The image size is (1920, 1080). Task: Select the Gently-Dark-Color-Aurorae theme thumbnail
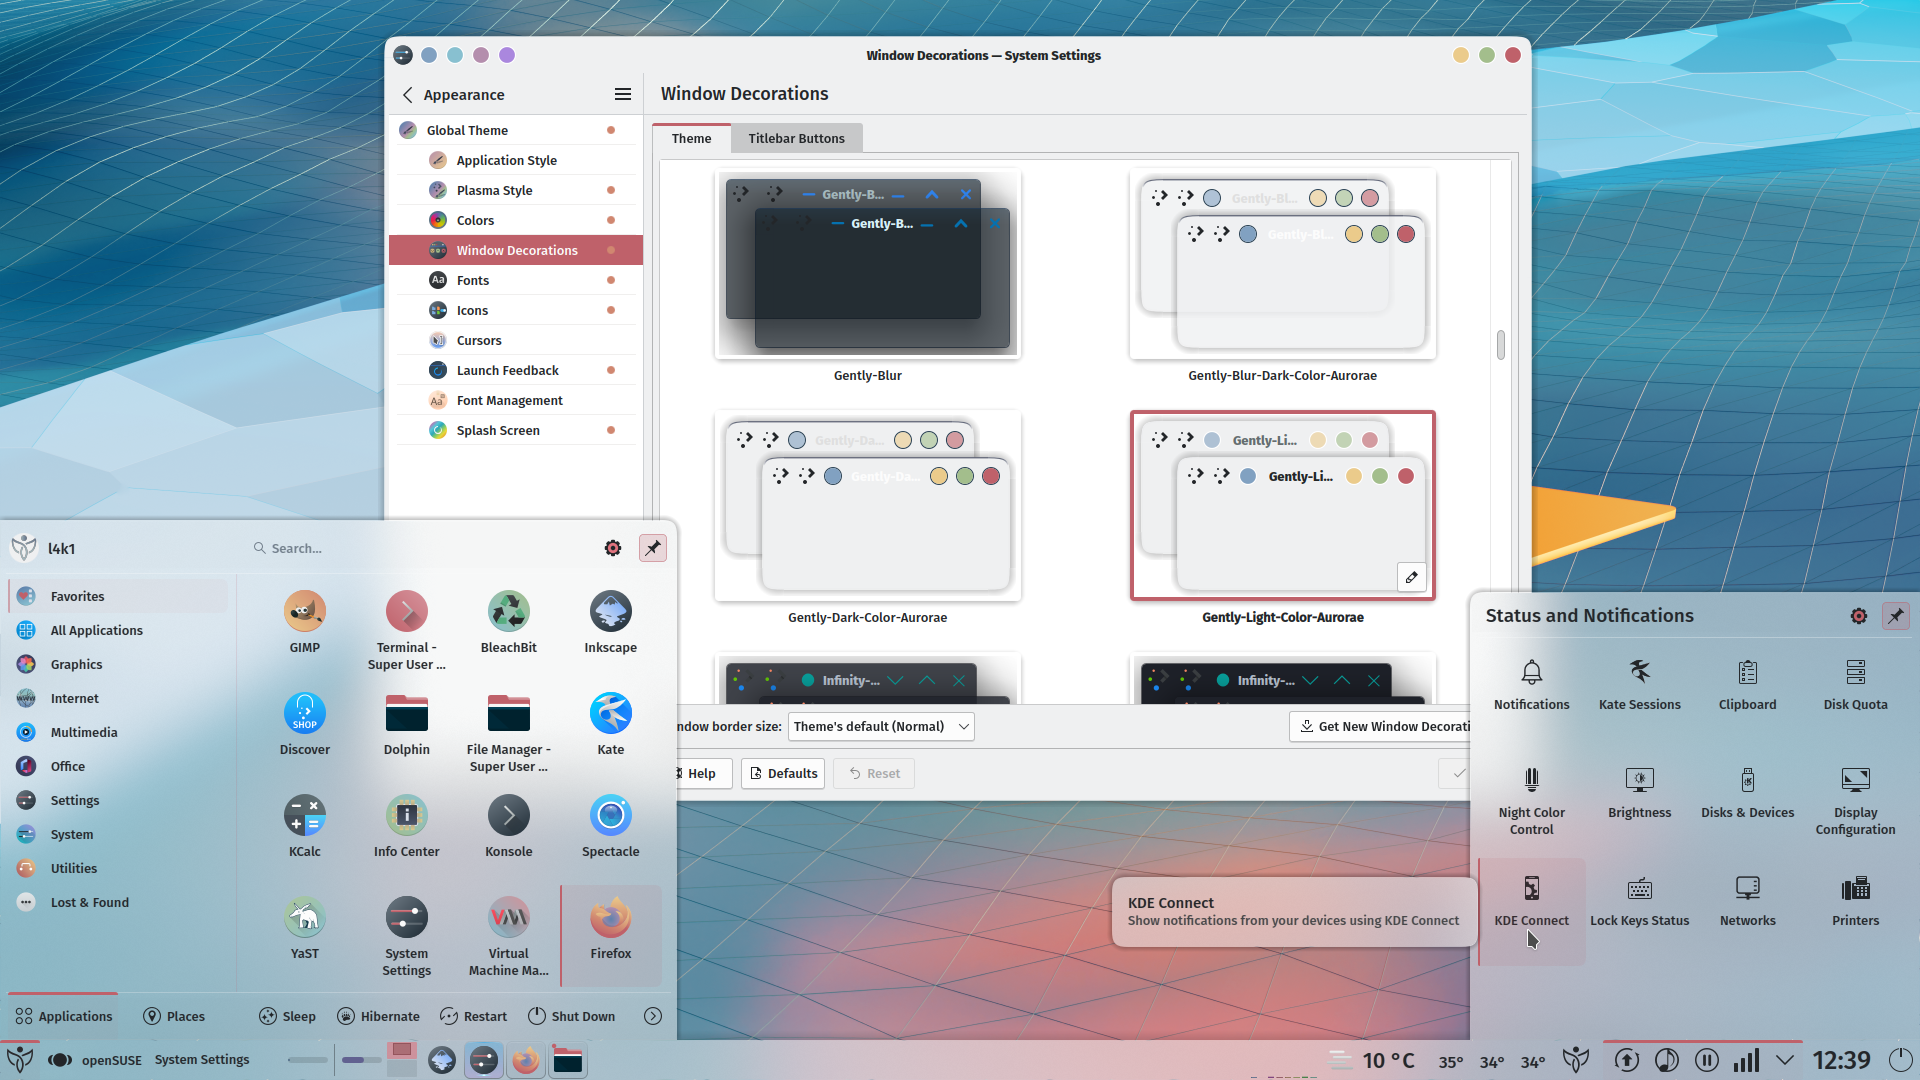point(867,506)
